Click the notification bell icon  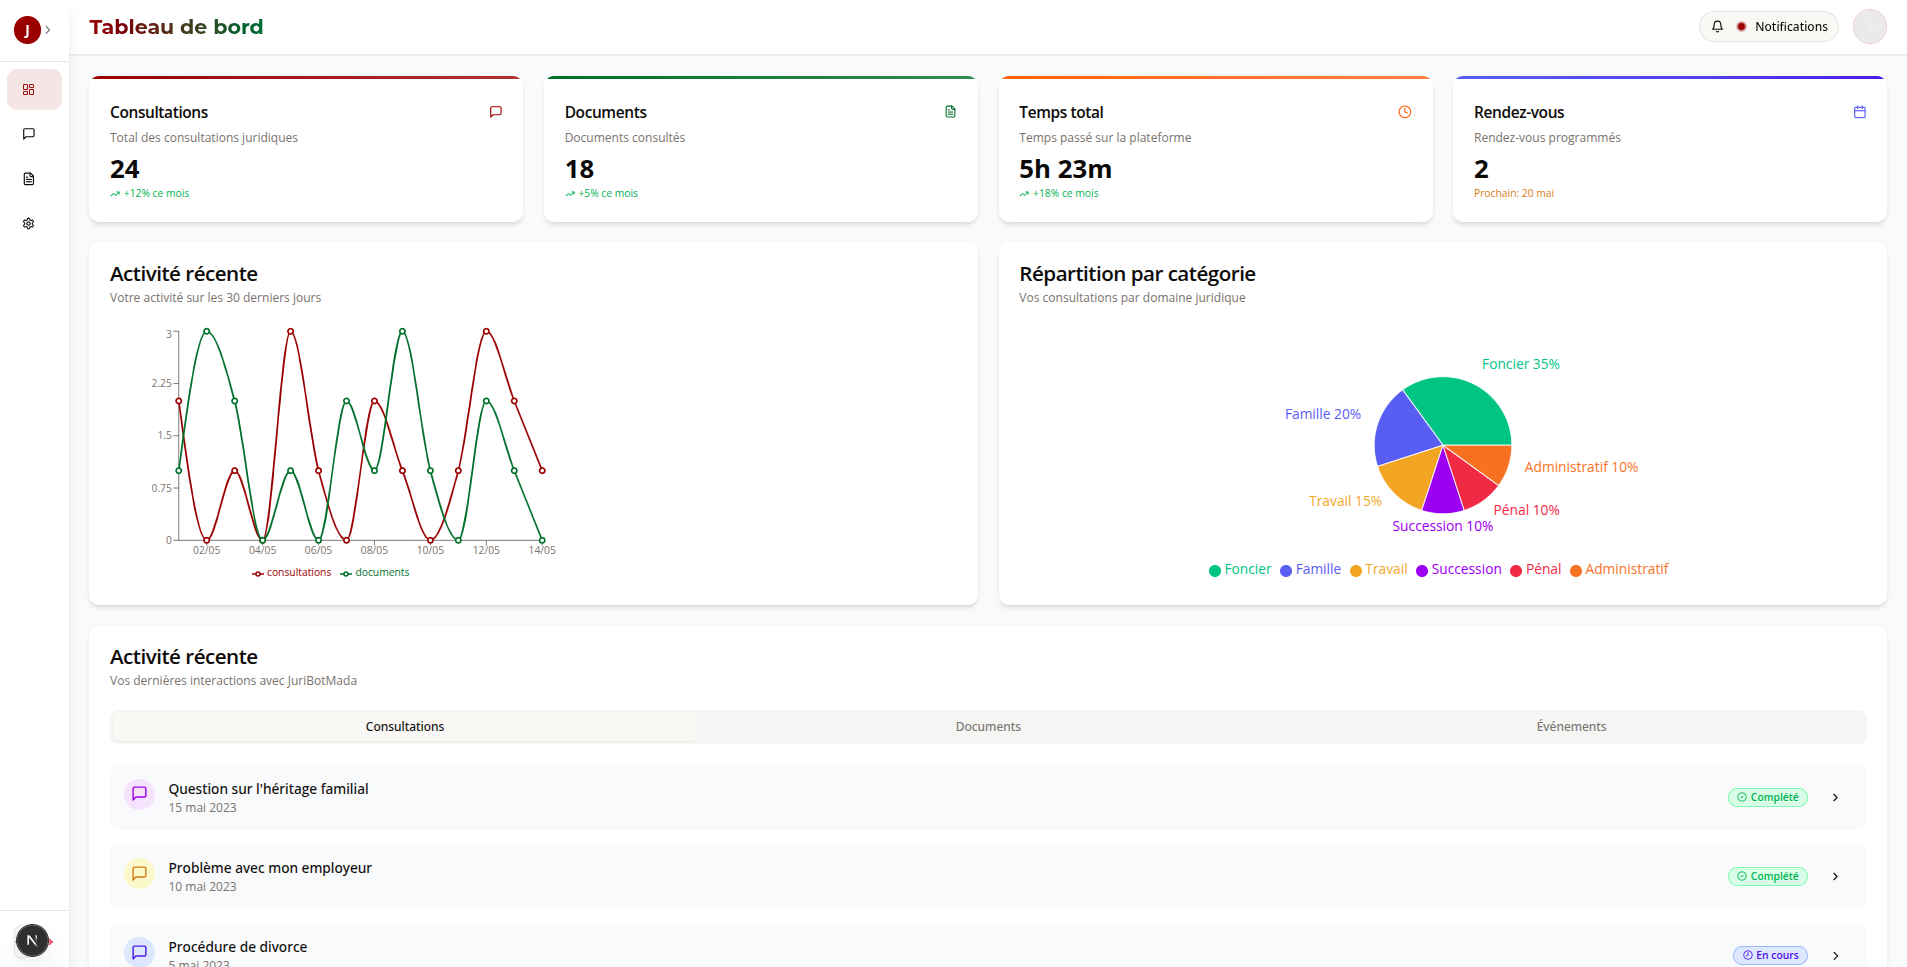tap(1717, 27)
